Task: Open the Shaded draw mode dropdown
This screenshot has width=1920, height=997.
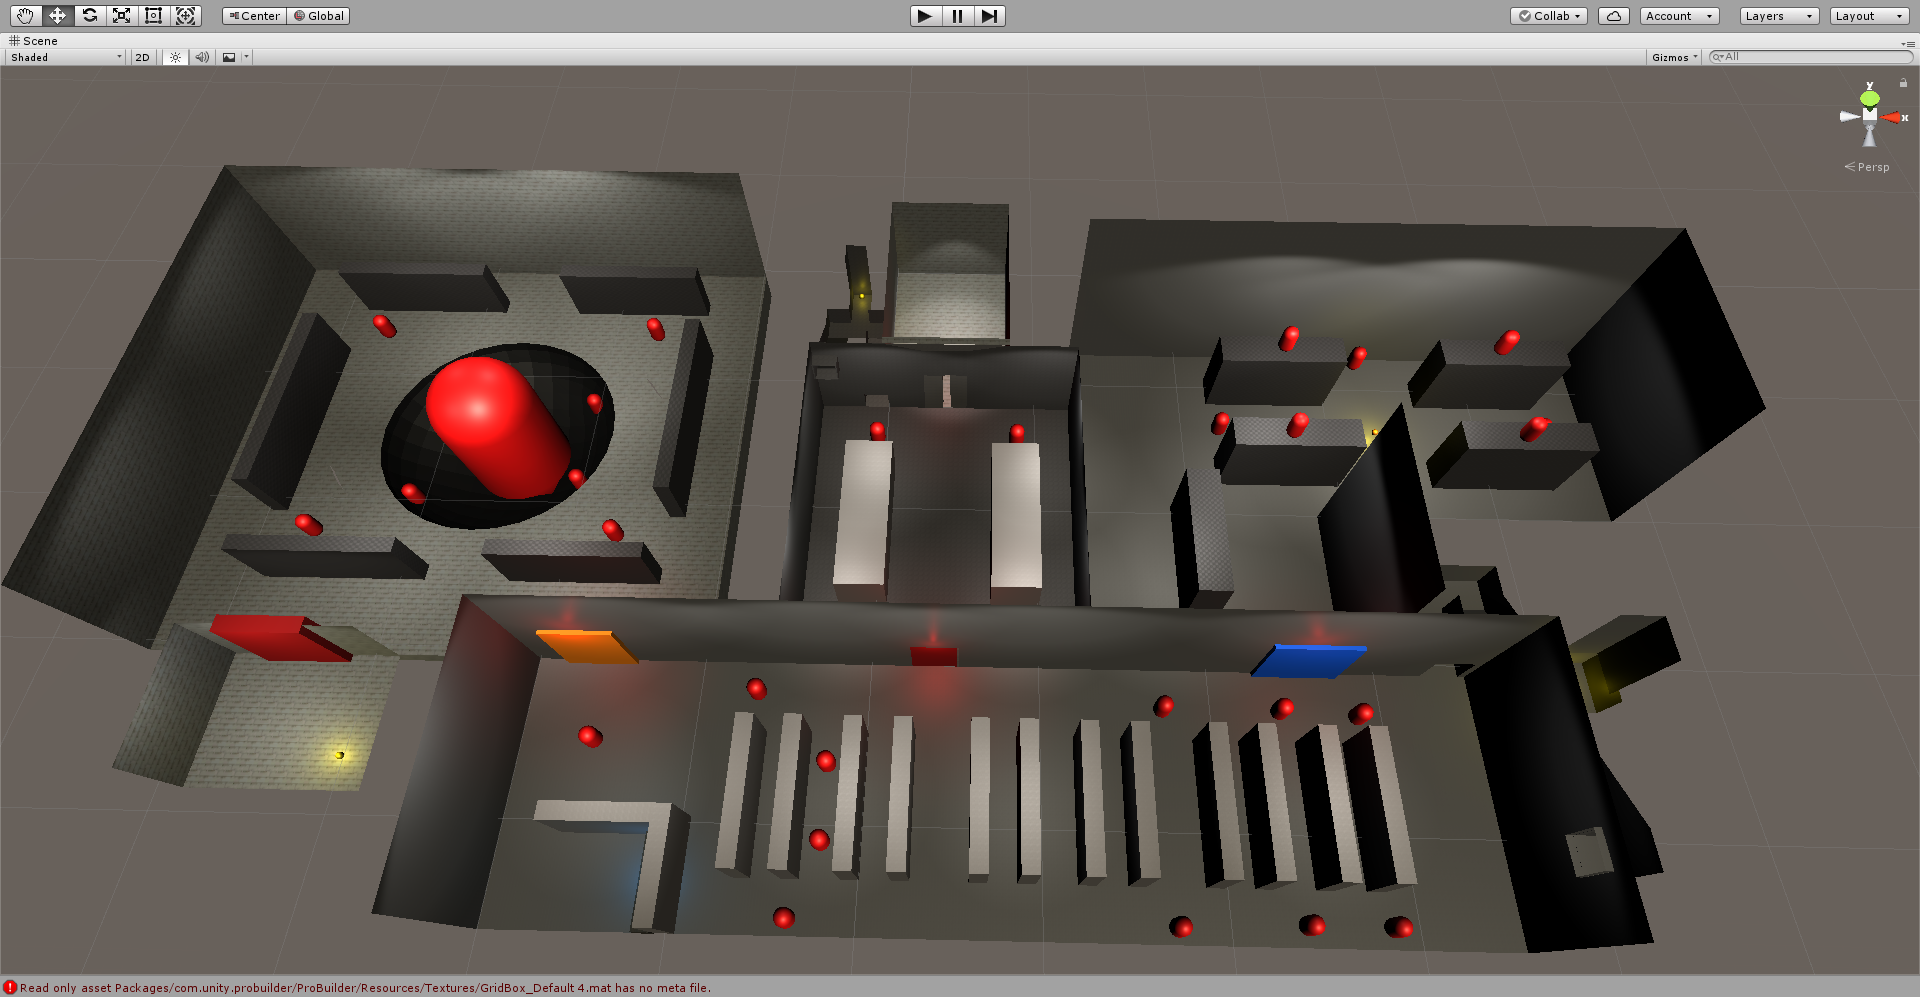Action: click(63, 57)
